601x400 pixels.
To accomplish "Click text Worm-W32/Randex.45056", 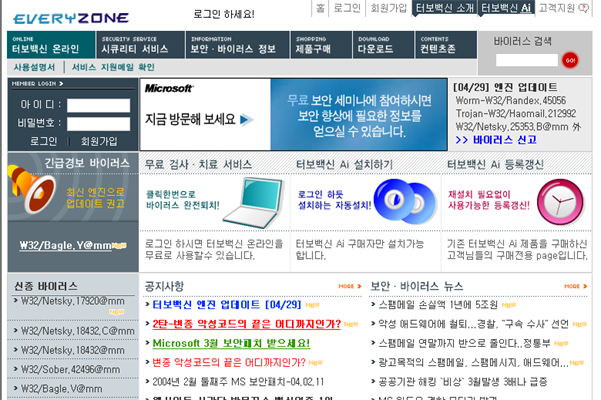I will (x=511, y=101).
